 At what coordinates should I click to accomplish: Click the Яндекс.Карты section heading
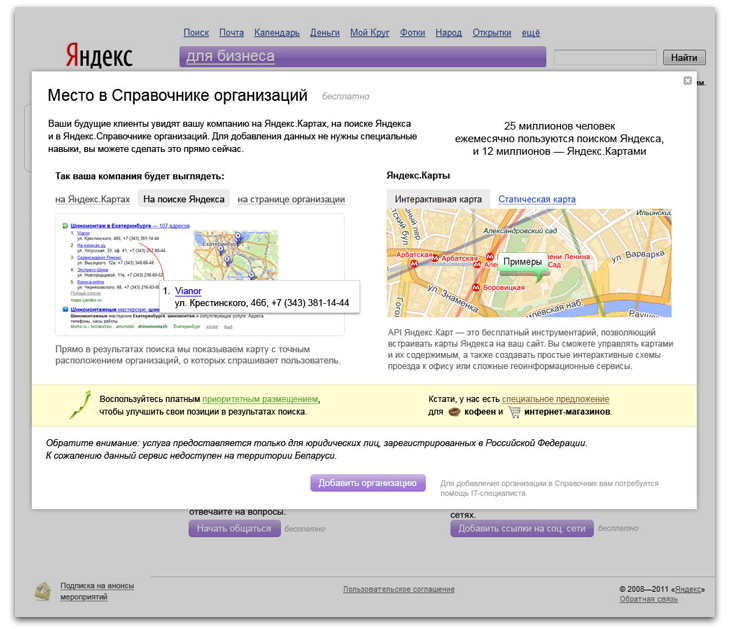tap(418, 176)
